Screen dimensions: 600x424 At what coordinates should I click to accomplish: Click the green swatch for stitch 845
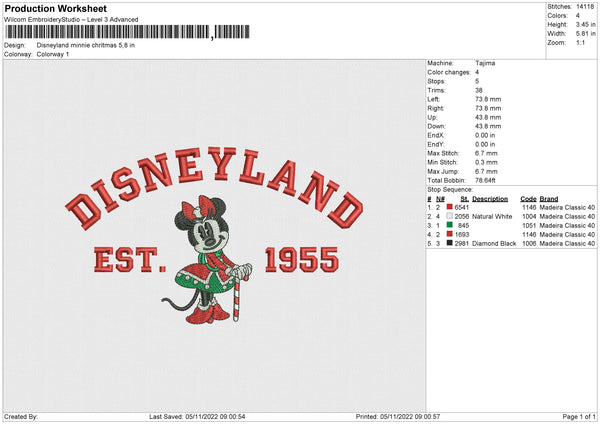(450, 225)
